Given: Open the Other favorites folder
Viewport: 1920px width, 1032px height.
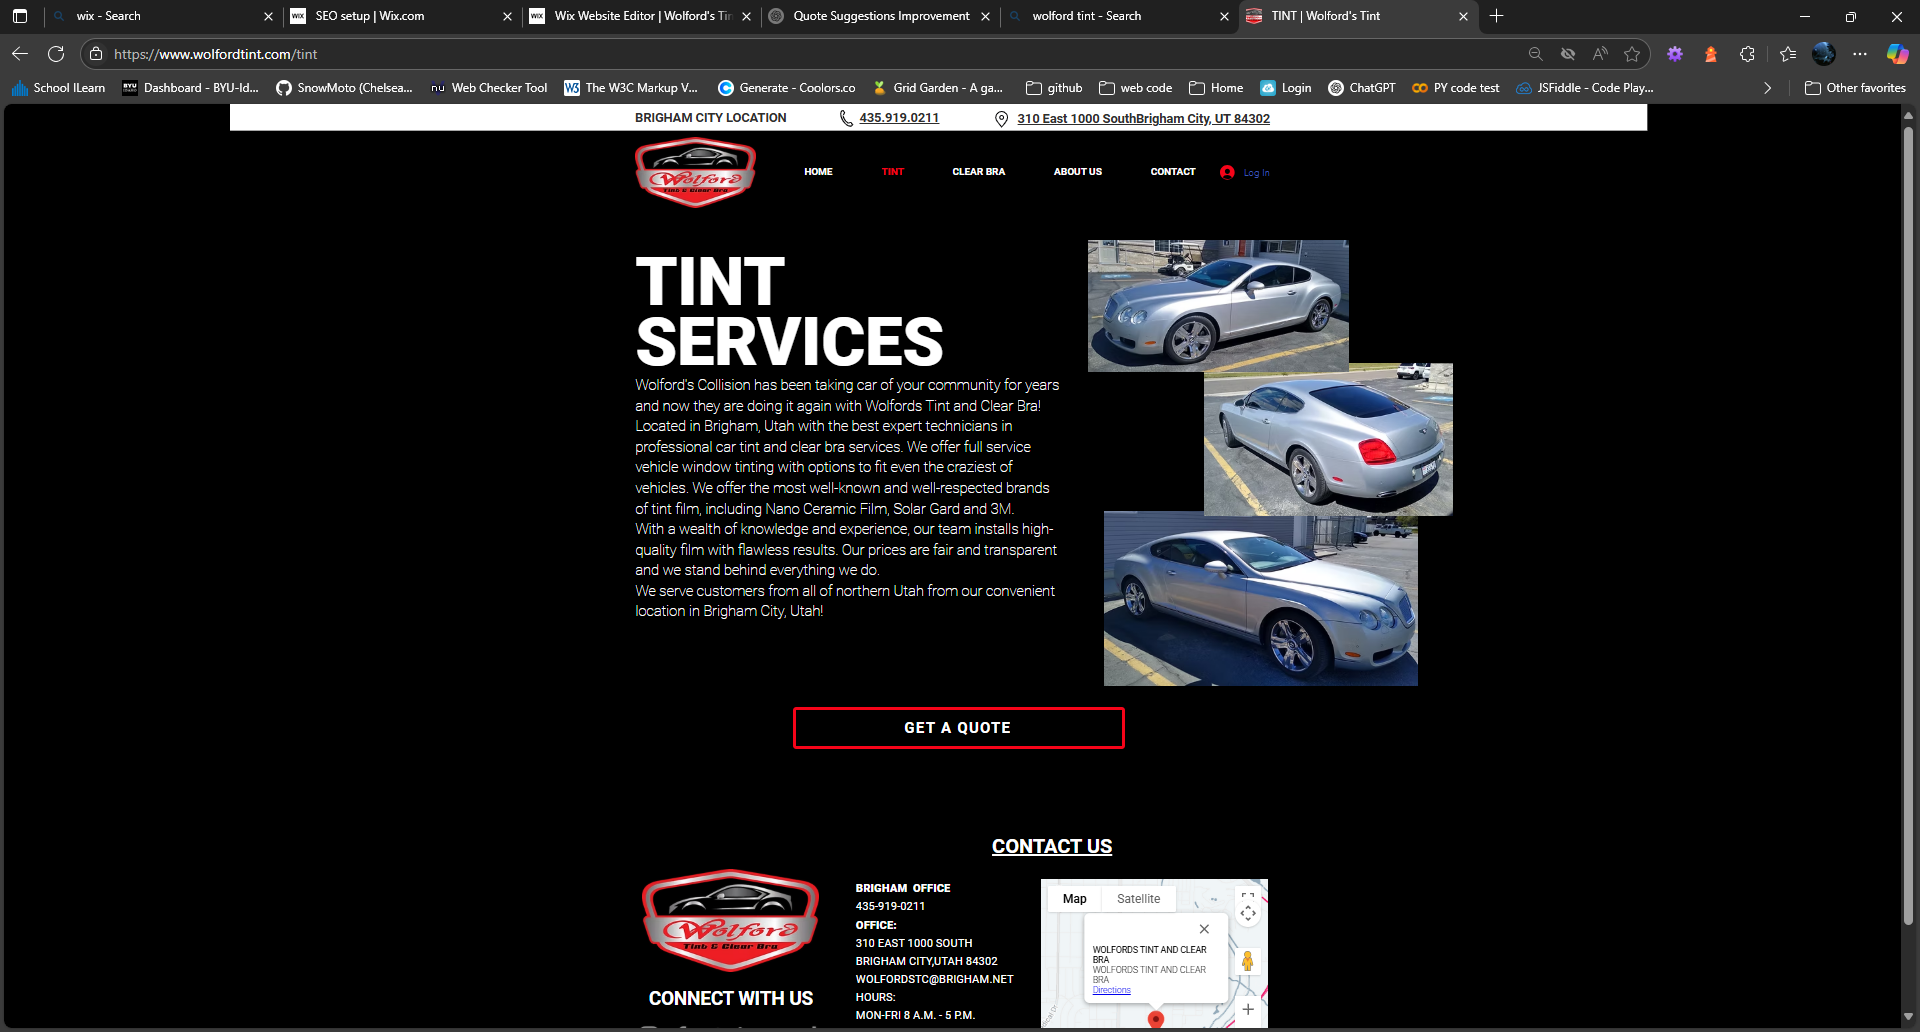Looking at the screenshot, I should 1855,88.
